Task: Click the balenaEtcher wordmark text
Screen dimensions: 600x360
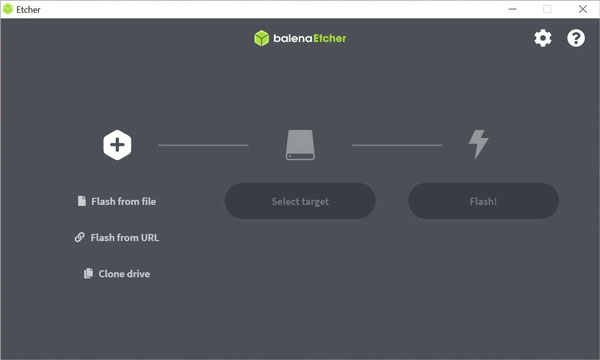Action: coord(310,38)
